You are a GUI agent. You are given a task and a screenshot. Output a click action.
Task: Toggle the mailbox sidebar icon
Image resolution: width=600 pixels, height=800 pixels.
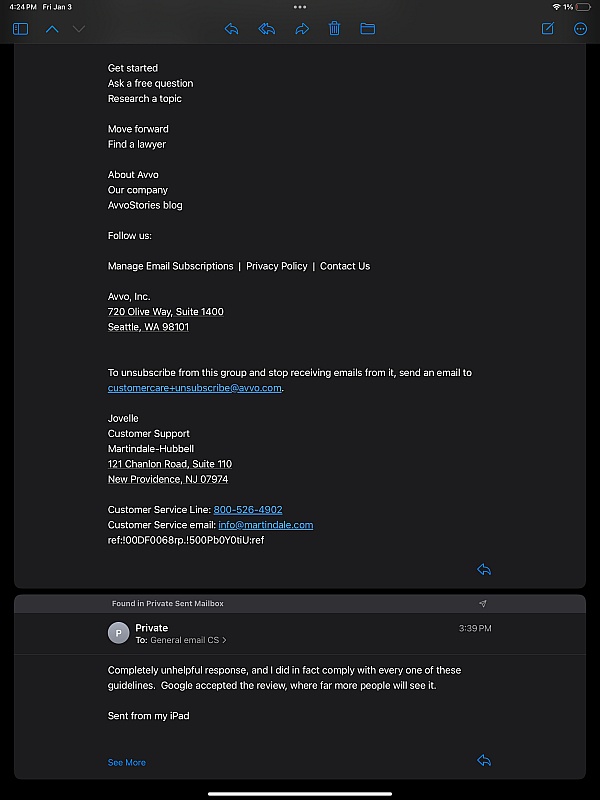pos(20,29)
